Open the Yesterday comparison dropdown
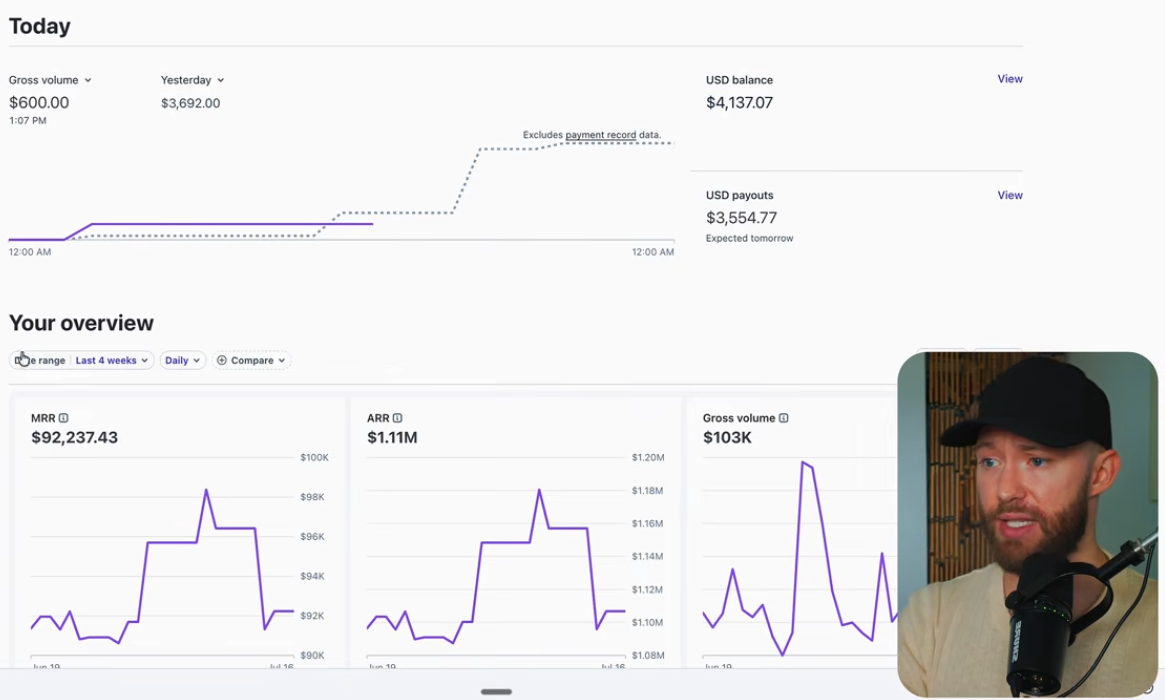The width and height of the screenshot is (1165, 700). coord(192,80)
